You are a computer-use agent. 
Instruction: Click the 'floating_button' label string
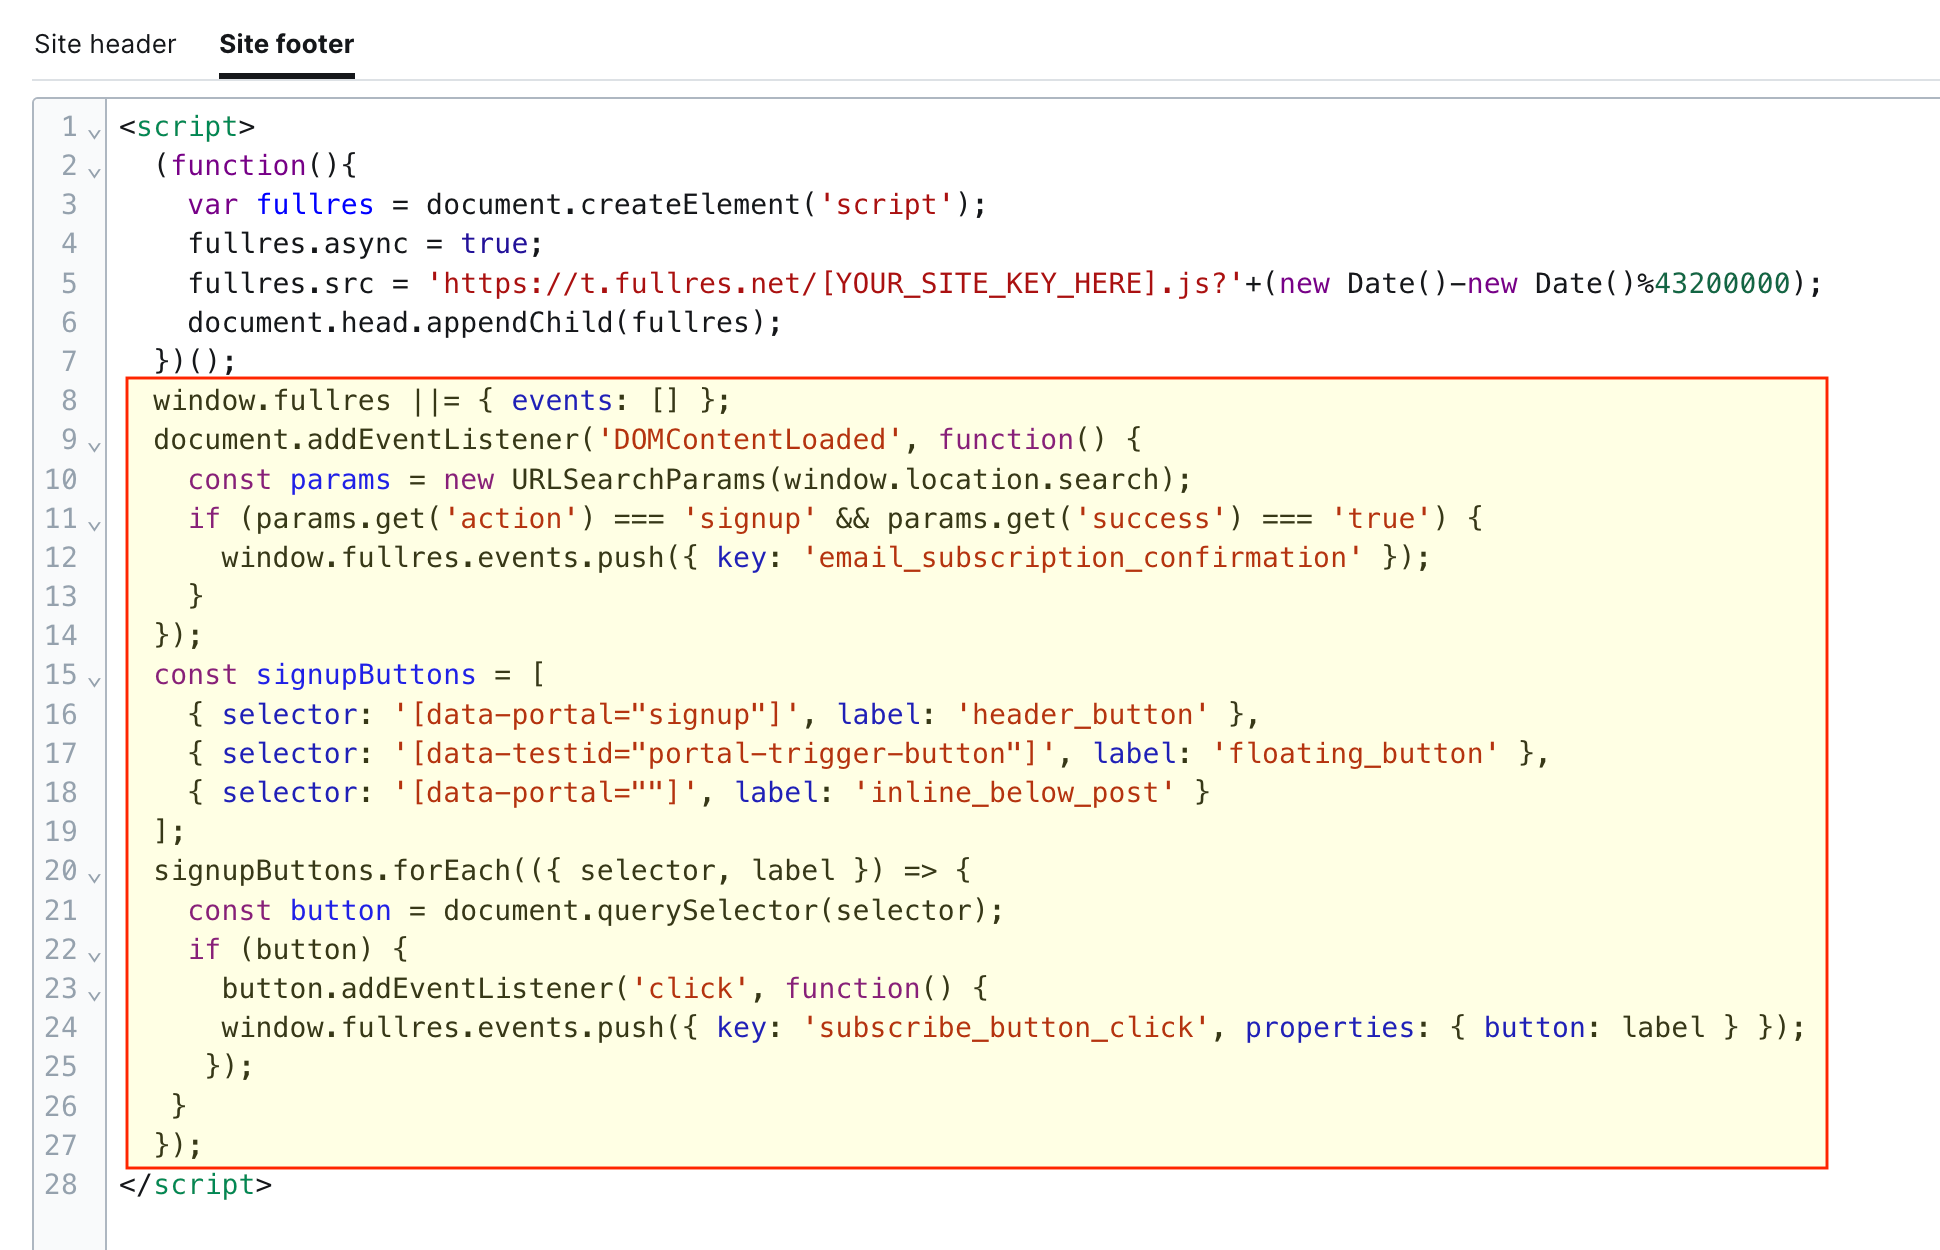point(1355,754)
